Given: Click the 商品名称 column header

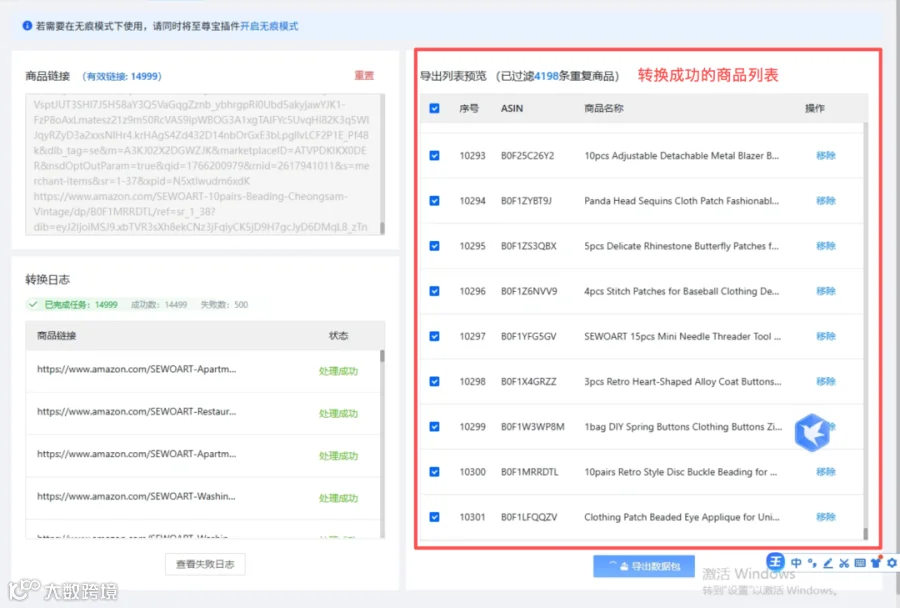Looking at the screenshot, I should 604,108.
